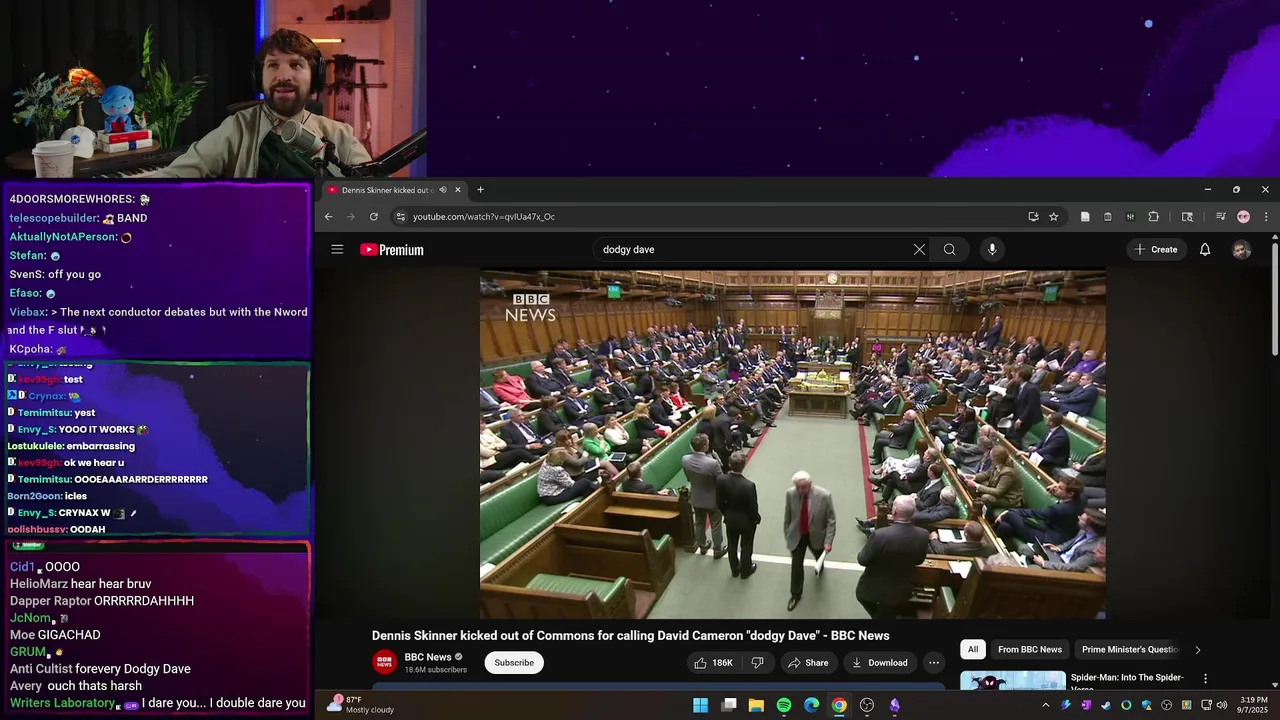
Task: Open File Explorer from the taskbar
Action: click(756, 705)
